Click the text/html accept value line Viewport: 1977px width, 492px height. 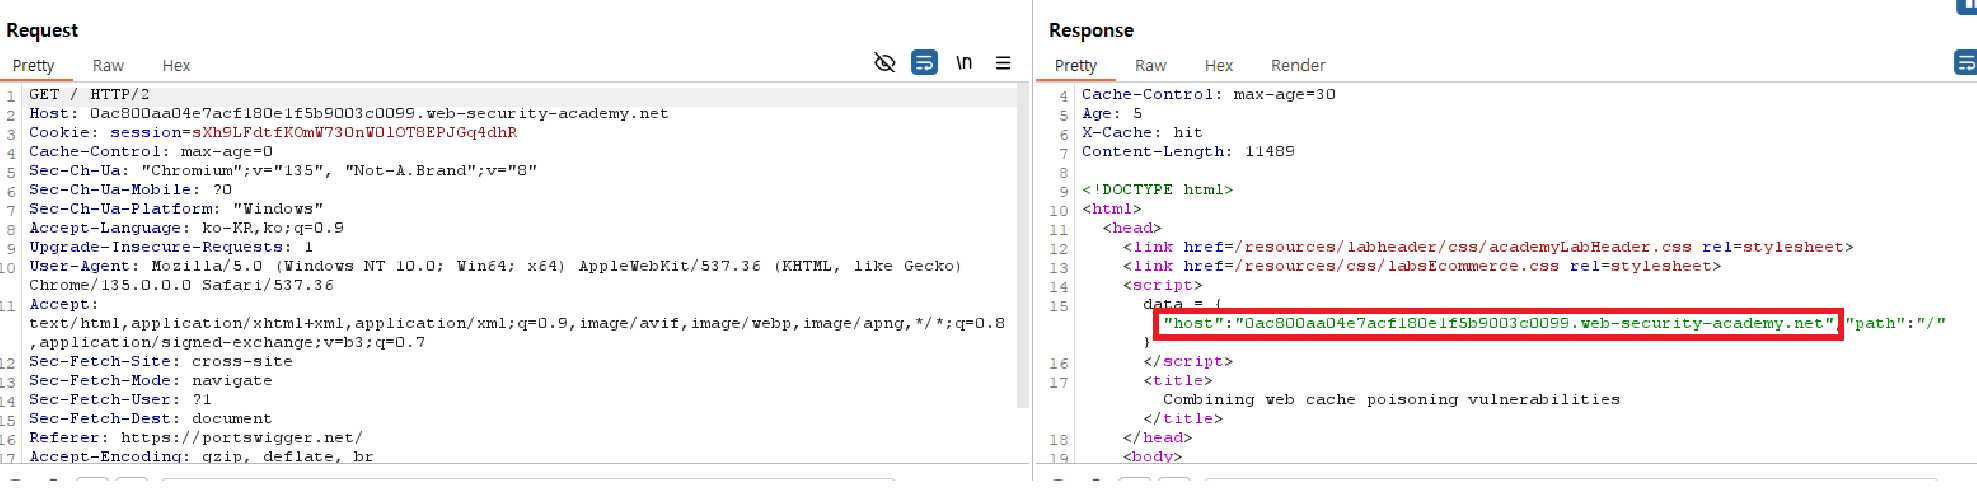coord(517,323)
